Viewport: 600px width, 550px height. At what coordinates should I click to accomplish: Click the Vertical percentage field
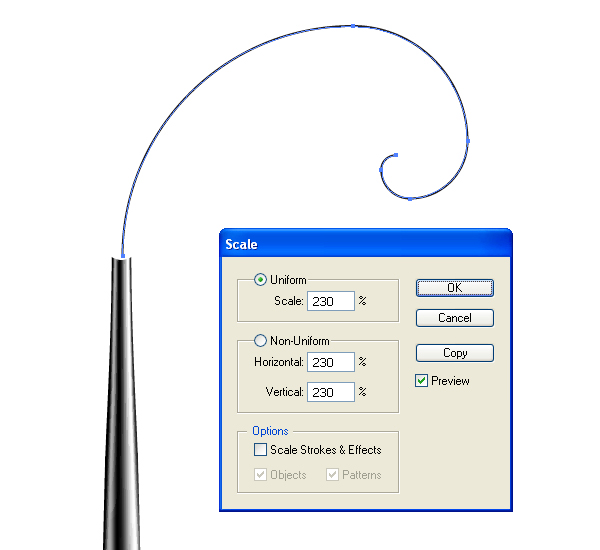point(331,392)
